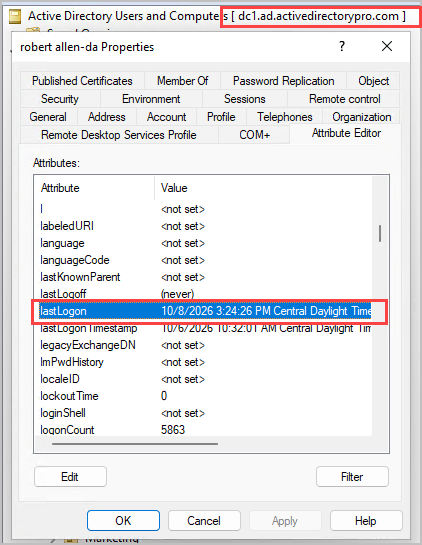
Task: Select the highlighted lastLogon attribute row
Action: click(x=205, y=311)
